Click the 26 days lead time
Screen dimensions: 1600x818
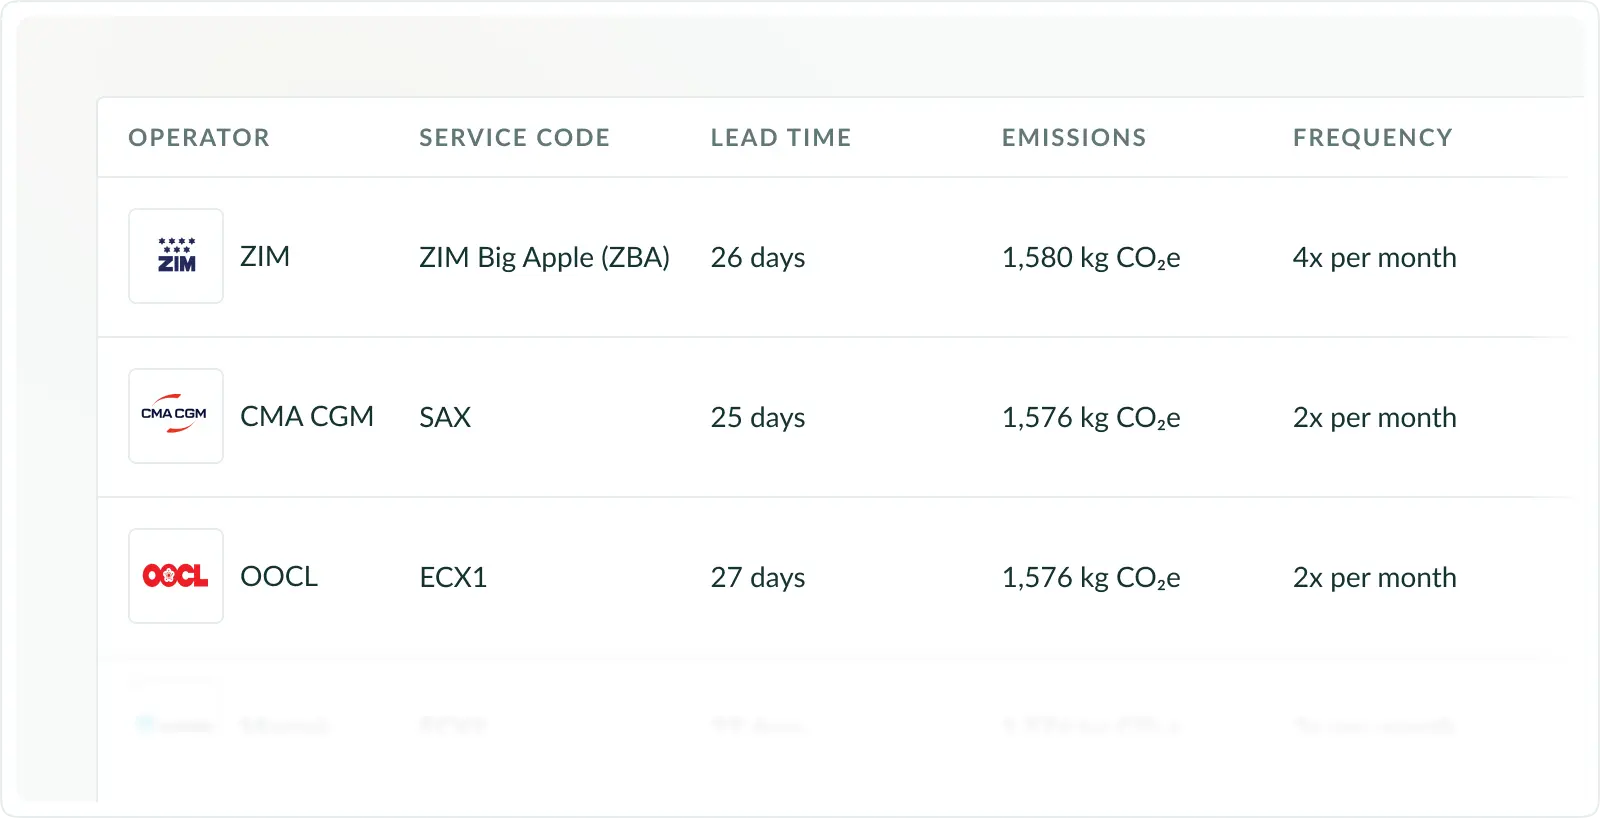(758, 258)
